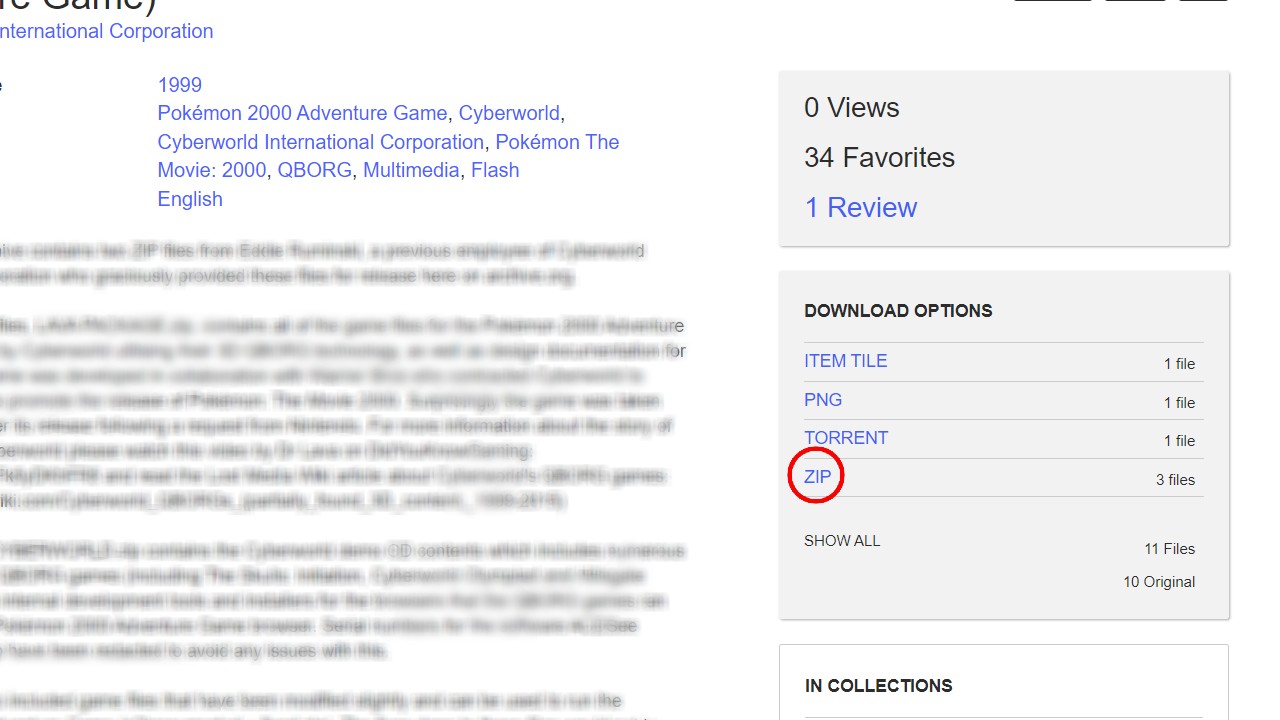Image resolution: width=1280 pixels, height=720 pixels.
Task: Expand the 1 file count beside TORRENT
Action: click(x=1179, y=441)
